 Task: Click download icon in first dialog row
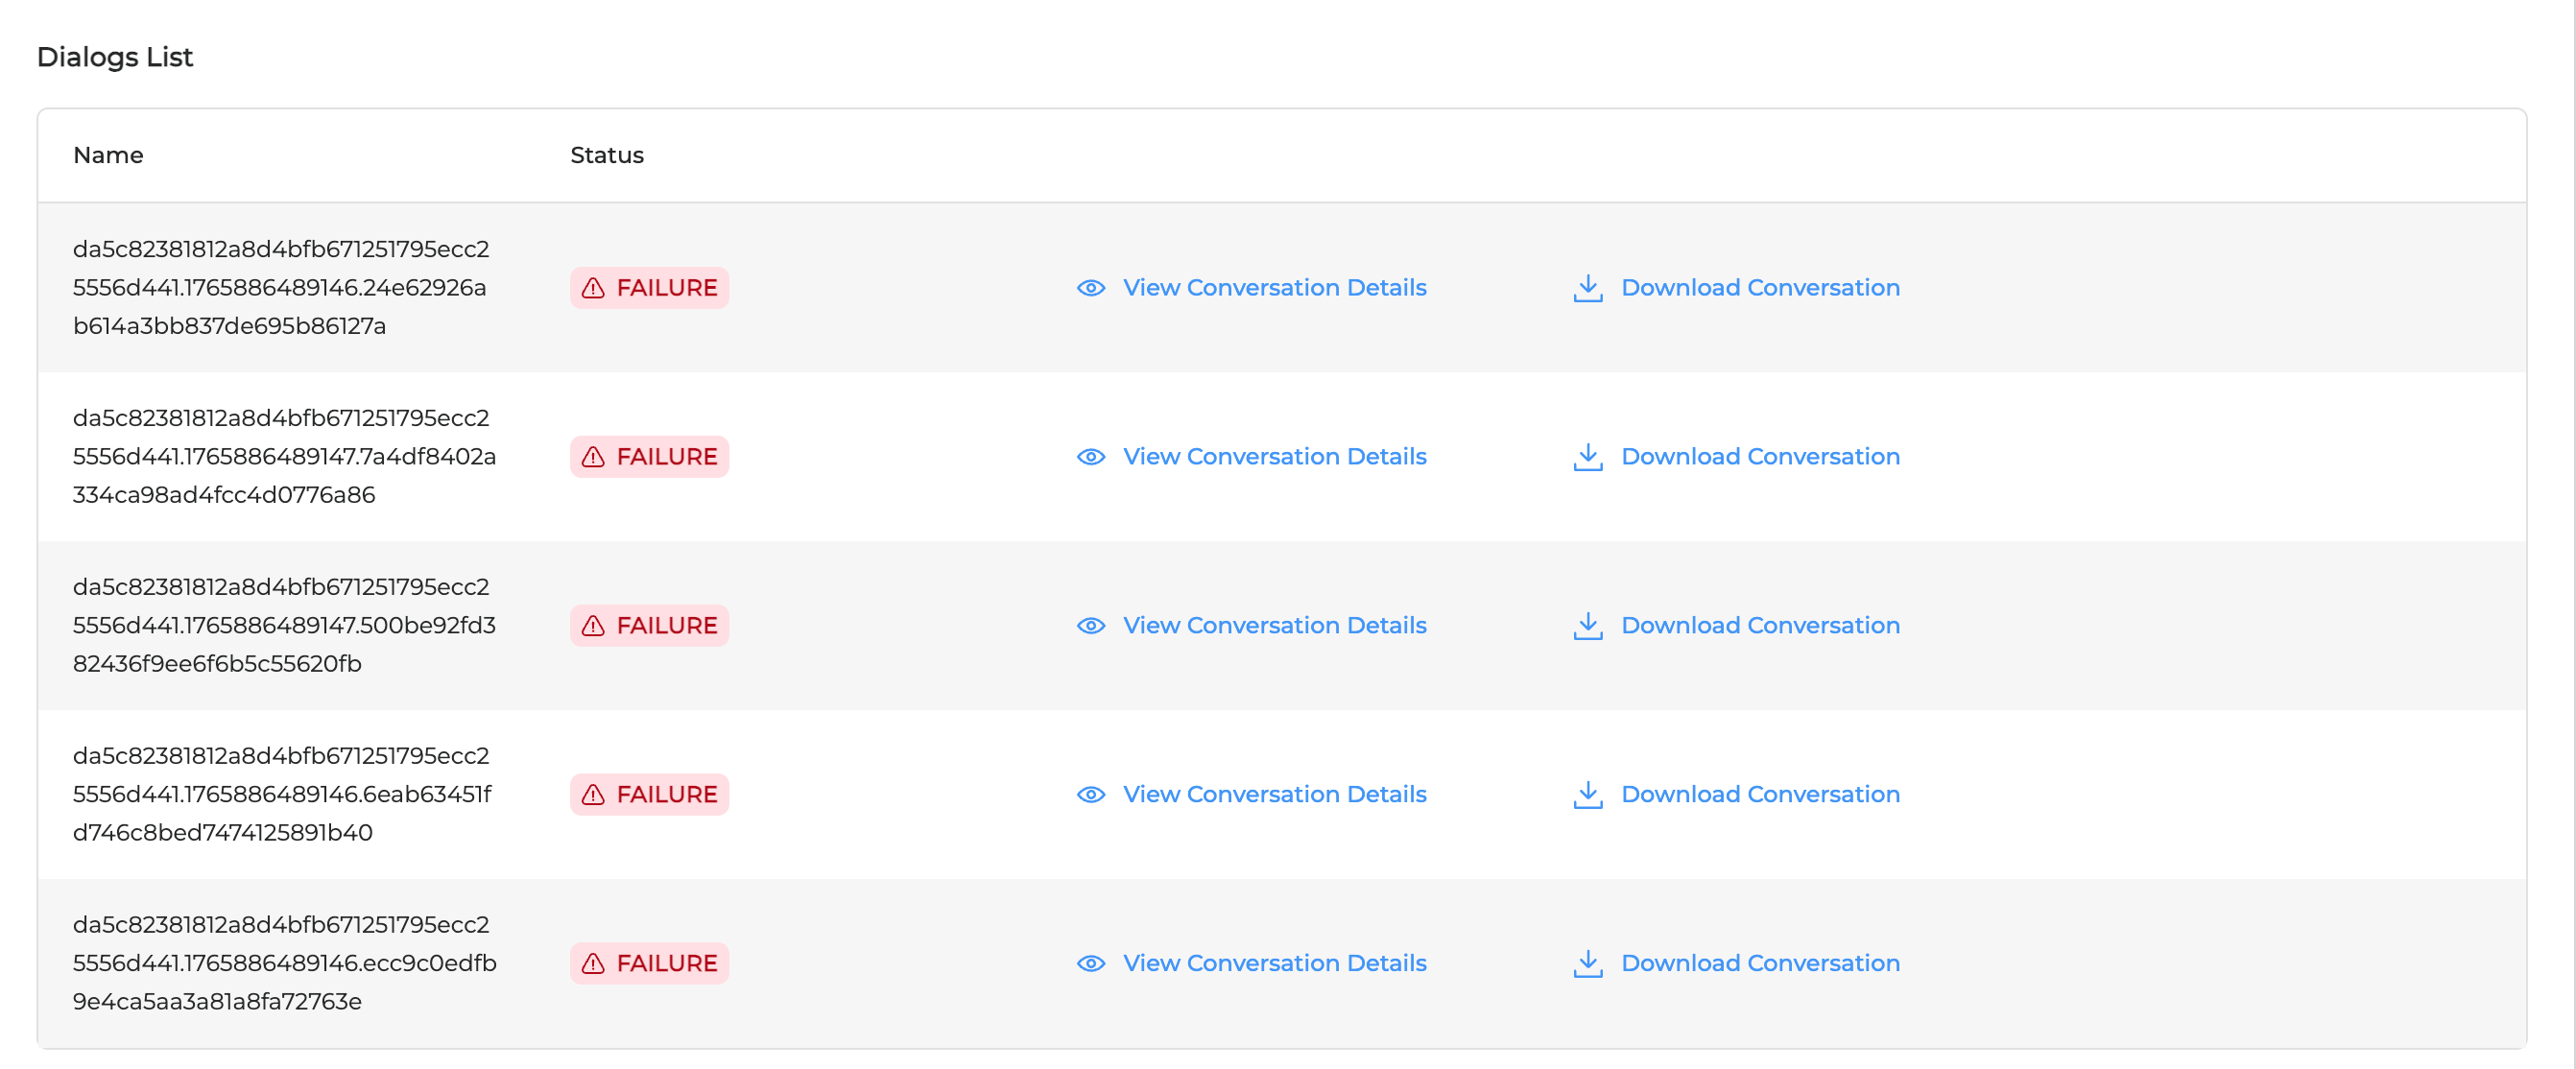point(1587,288)
